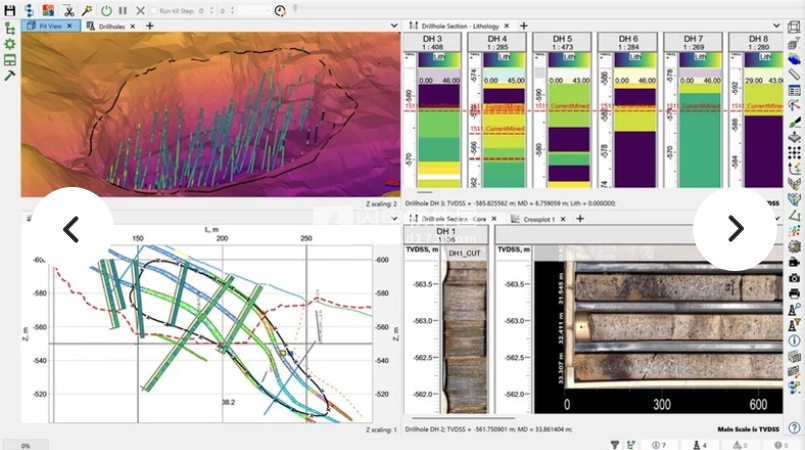Click the DH1_CUT column header
805x450 pixels.
coord(464,253)
